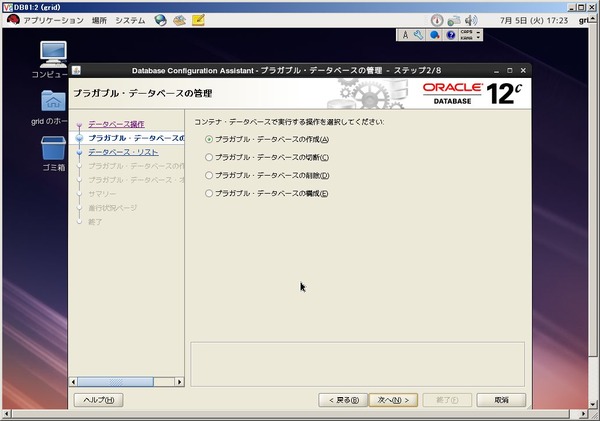
Task: Open the mail client panel icon
Action: click(x=179, y=20)
